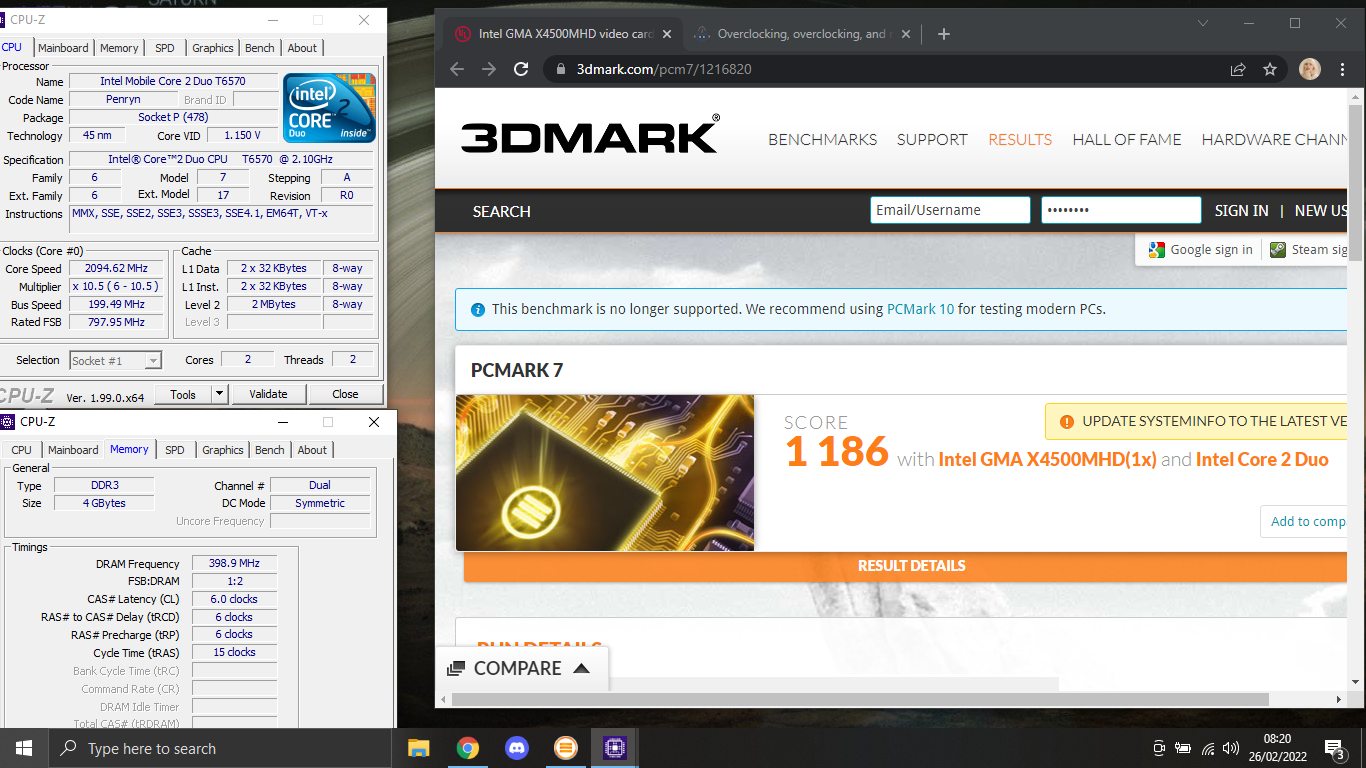Image resolution: width=1366 pixels, height=768 pixels.
Task: Click SIGN IN on 3DMark
Action: point(1241,211)
